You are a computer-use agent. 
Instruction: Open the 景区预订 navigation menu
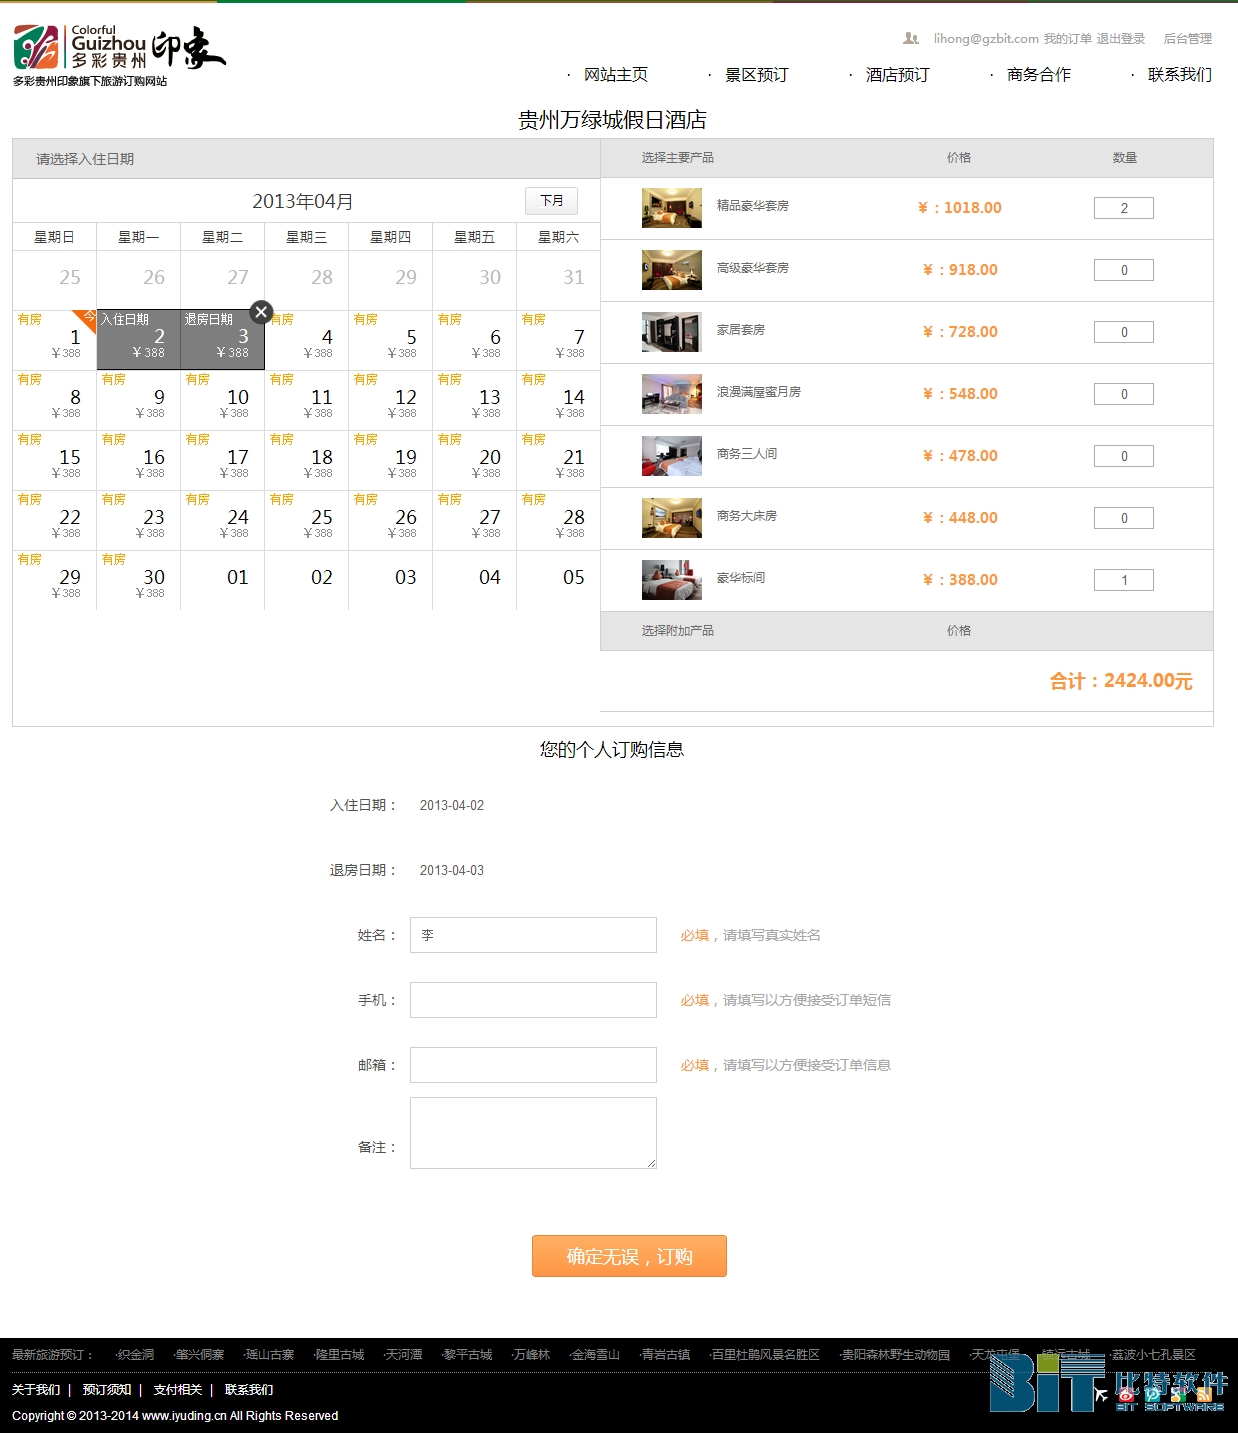pos(756,75)
